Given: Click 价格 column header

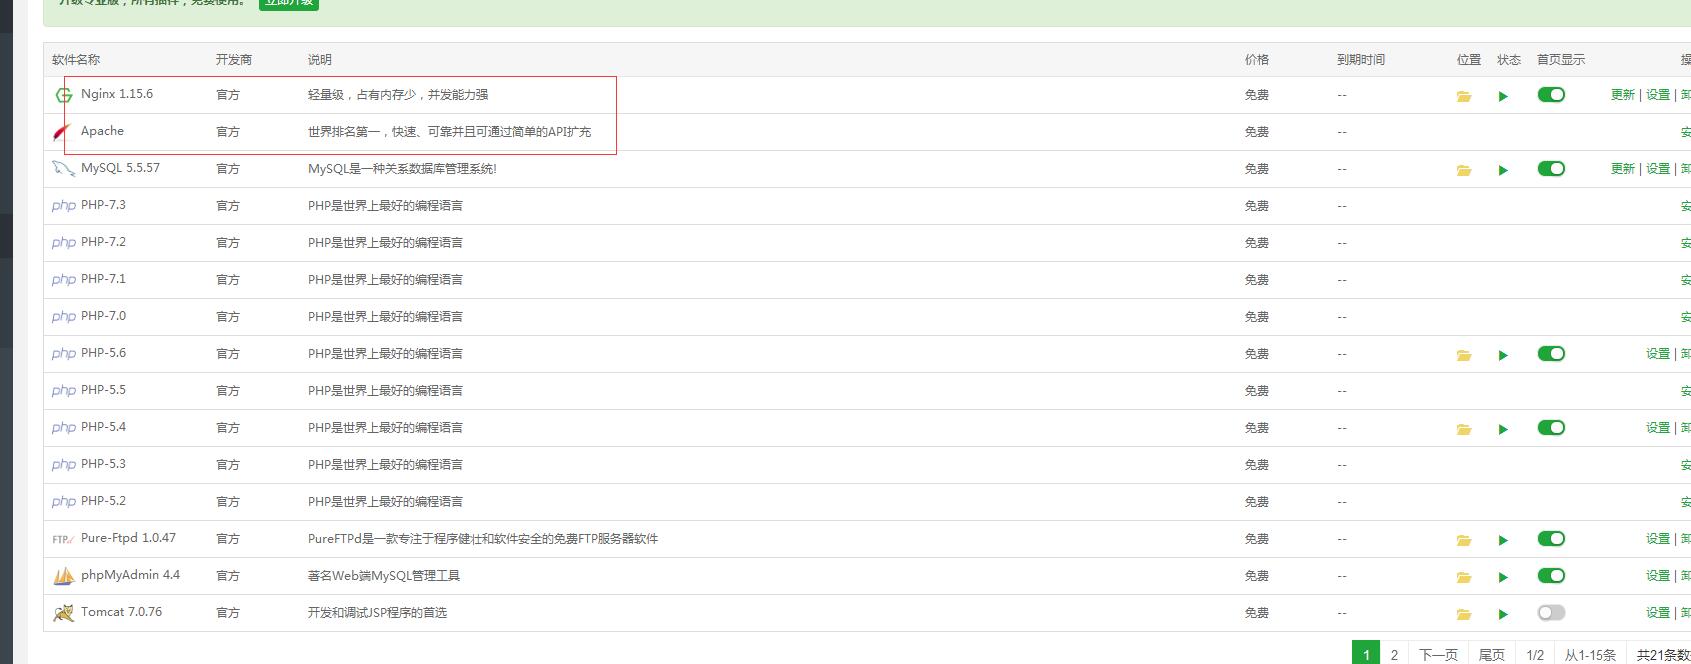Looking at the screenshot, I should coord(1257,60).
